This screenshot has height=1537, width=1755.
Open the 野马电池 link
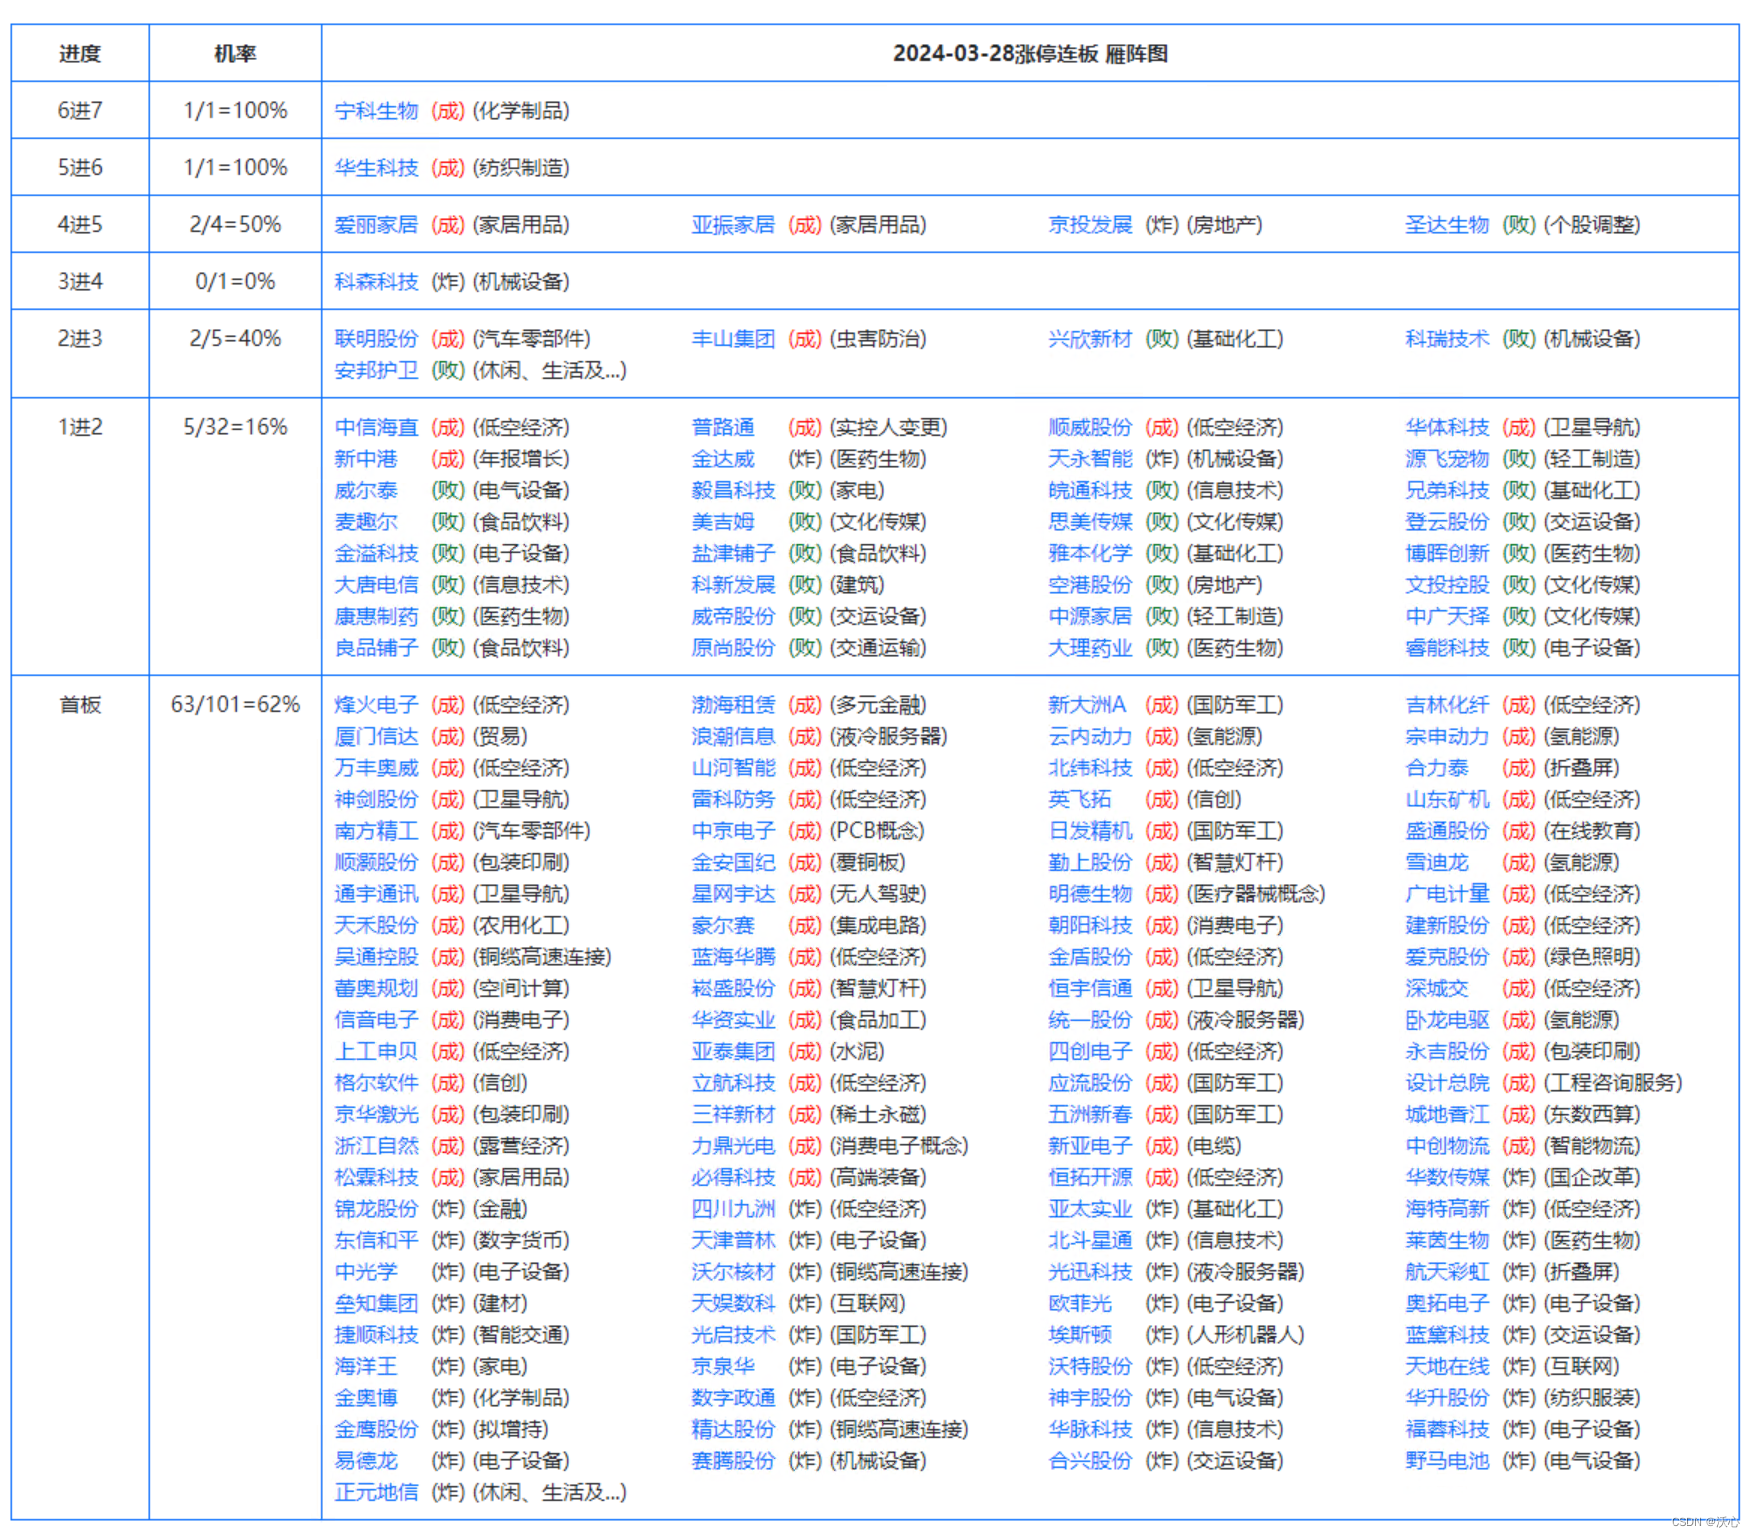point(1447,1461)
